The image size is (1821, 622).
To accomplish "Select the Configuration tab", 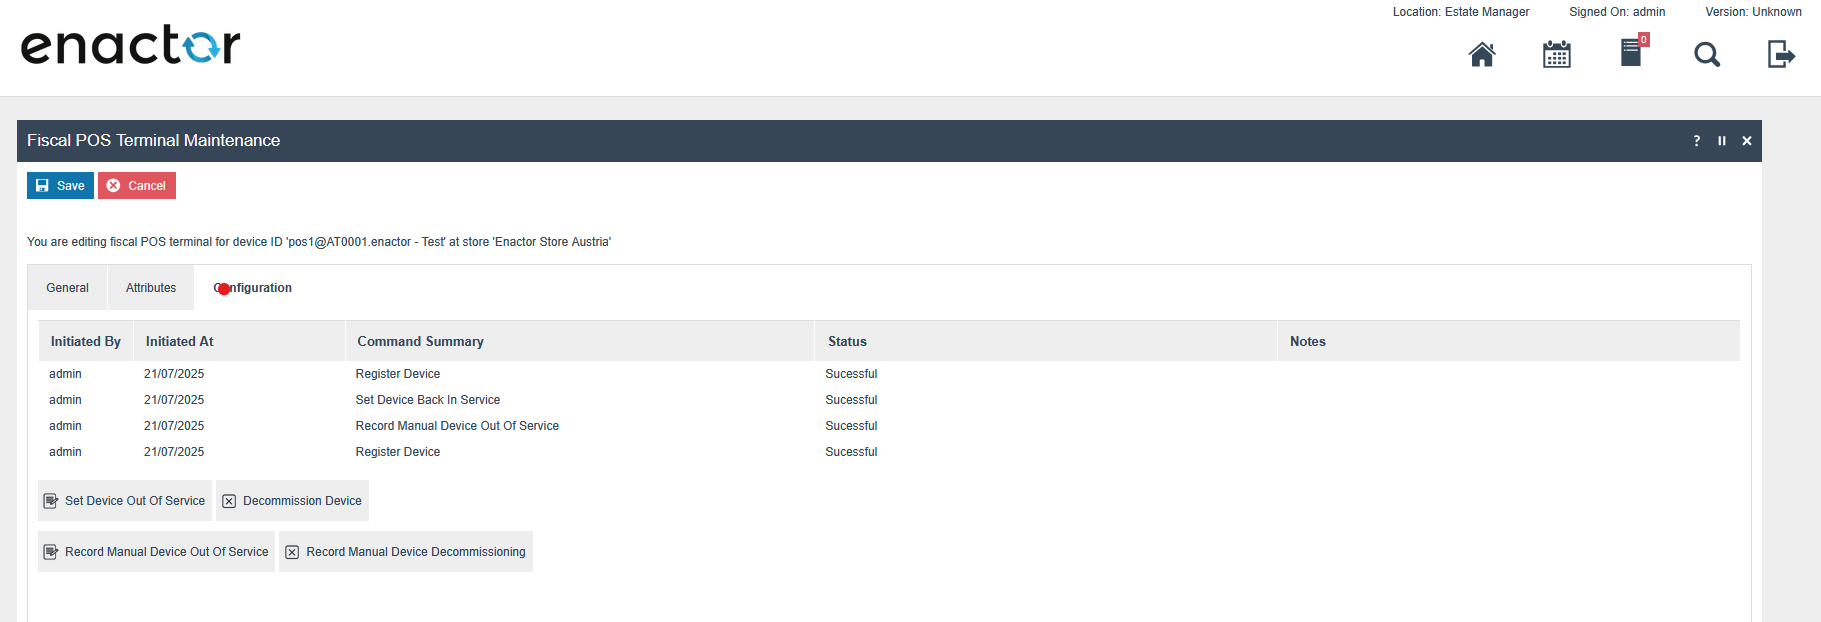I will (253, 288).
